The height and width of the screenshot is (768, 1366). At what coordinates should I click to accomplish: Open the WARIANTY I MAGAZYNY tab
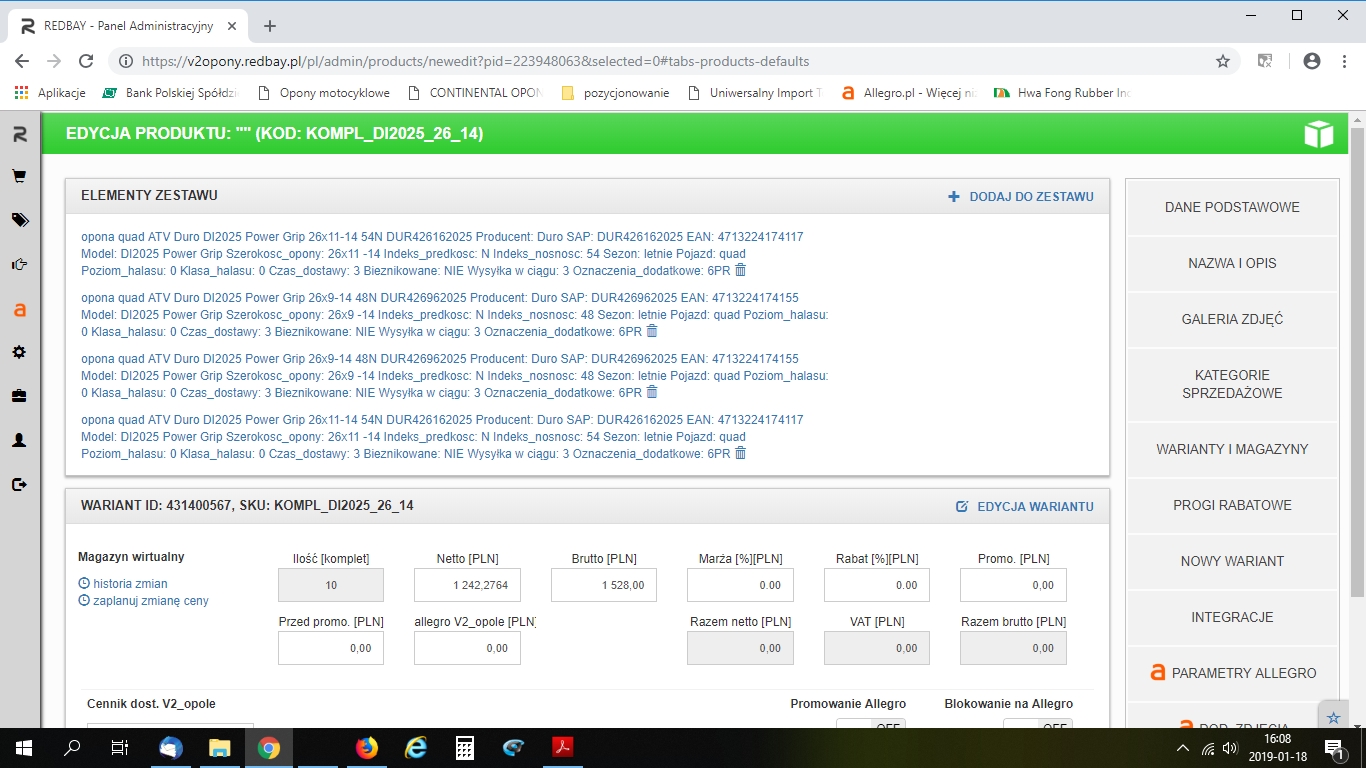(x=1232, y=449)
